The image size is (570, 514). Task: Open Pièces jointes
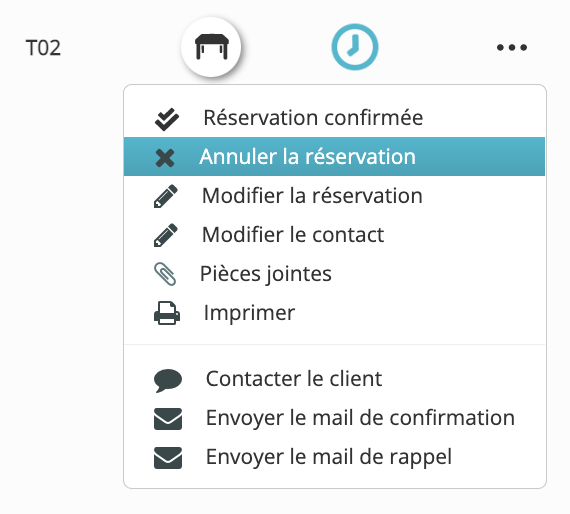(x=334, y=273)
